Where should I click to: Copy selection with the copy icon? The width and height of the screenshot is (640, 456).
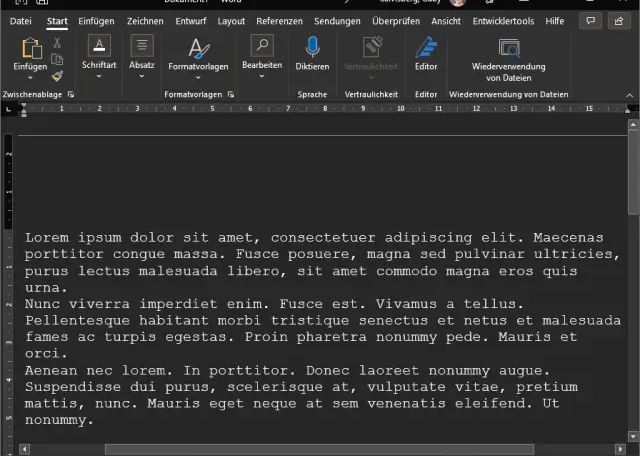(57, 59)
